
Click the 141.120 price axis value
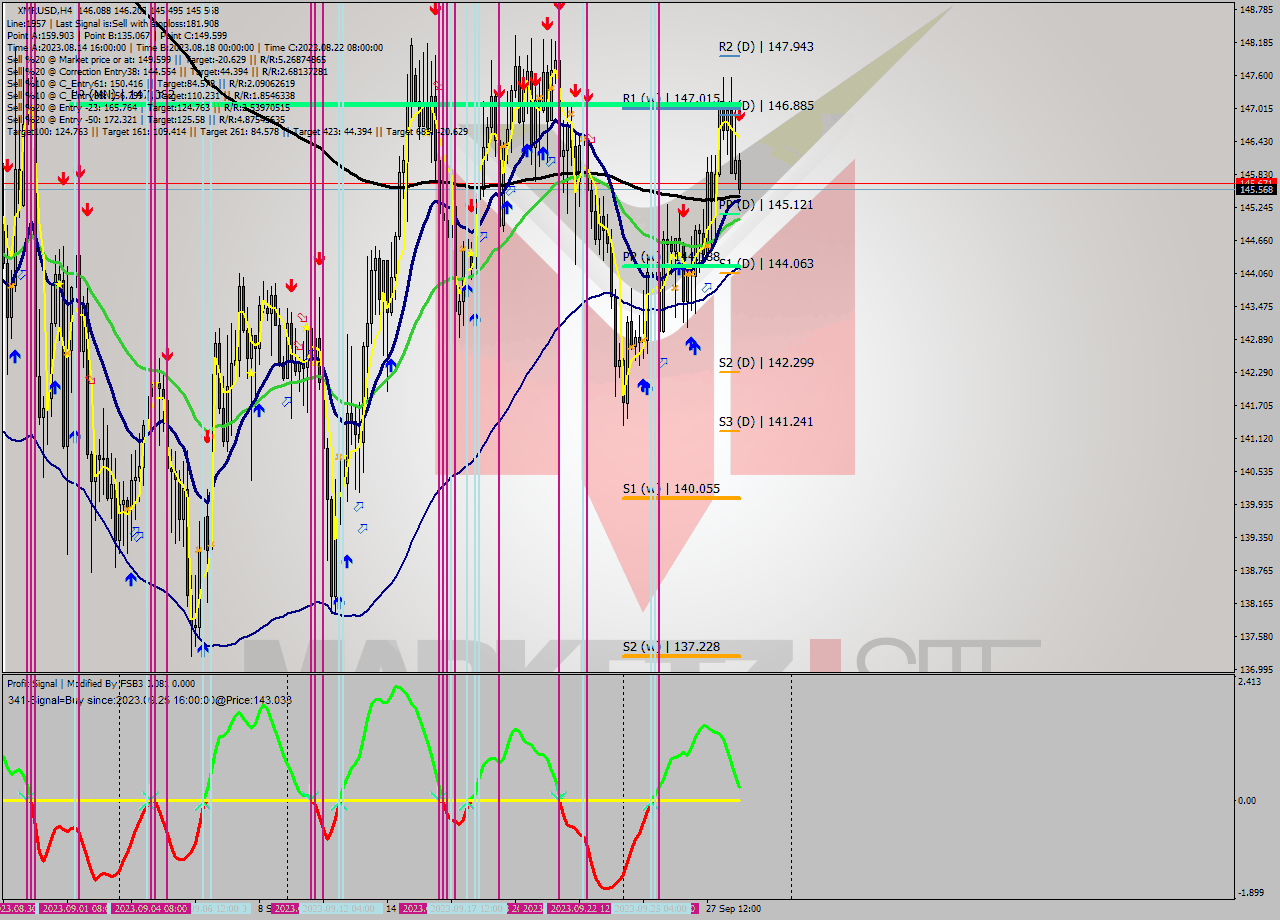click(1256, 438)
